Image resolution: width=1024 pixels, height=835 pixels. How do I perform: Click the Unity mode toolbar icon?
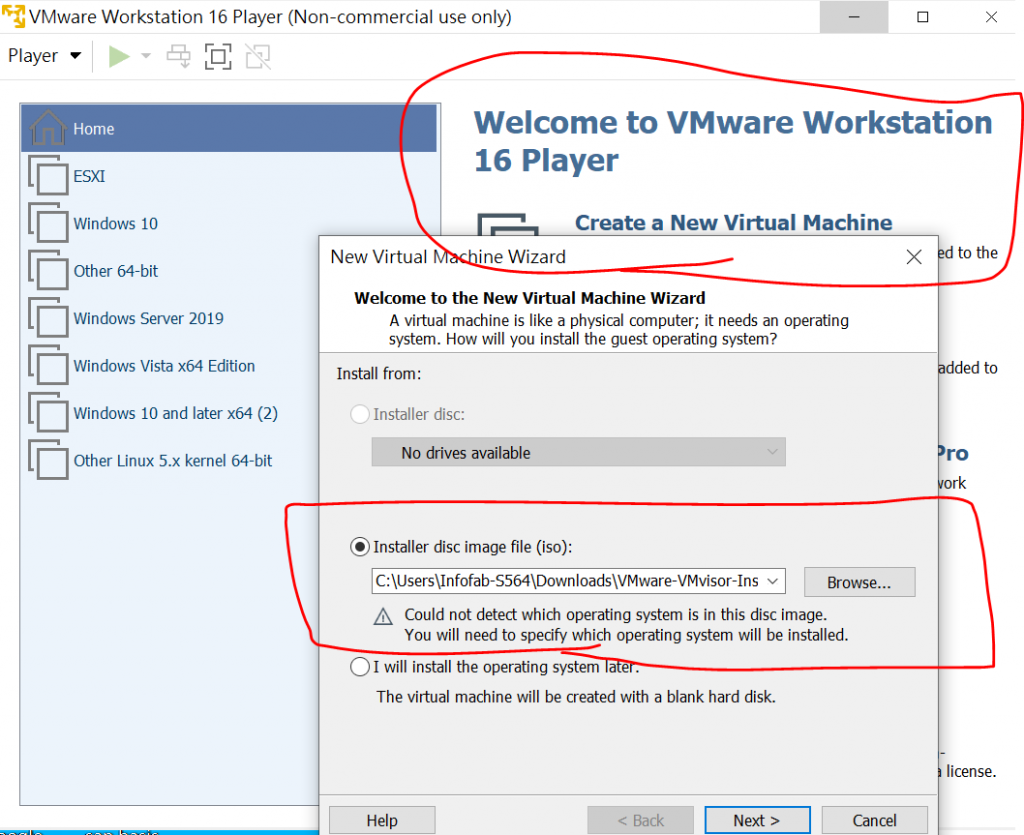[258, 56]
